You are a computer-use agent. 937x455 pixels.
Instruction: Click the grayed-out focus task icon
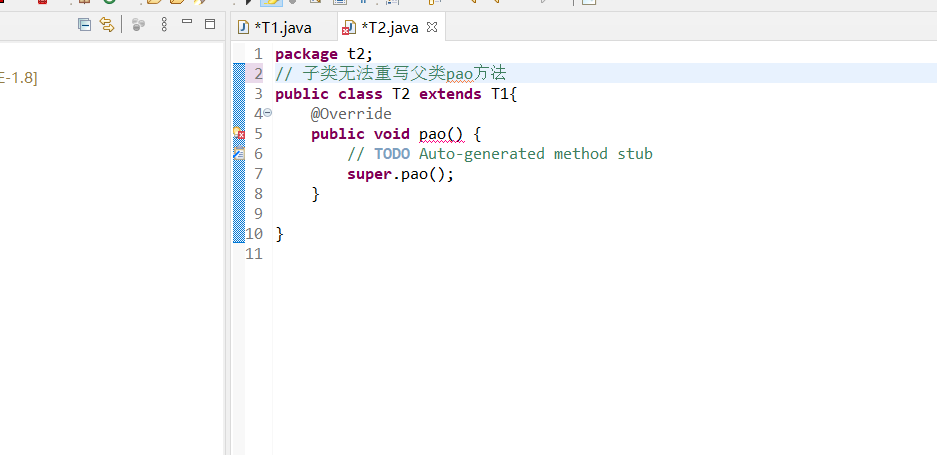139,25
